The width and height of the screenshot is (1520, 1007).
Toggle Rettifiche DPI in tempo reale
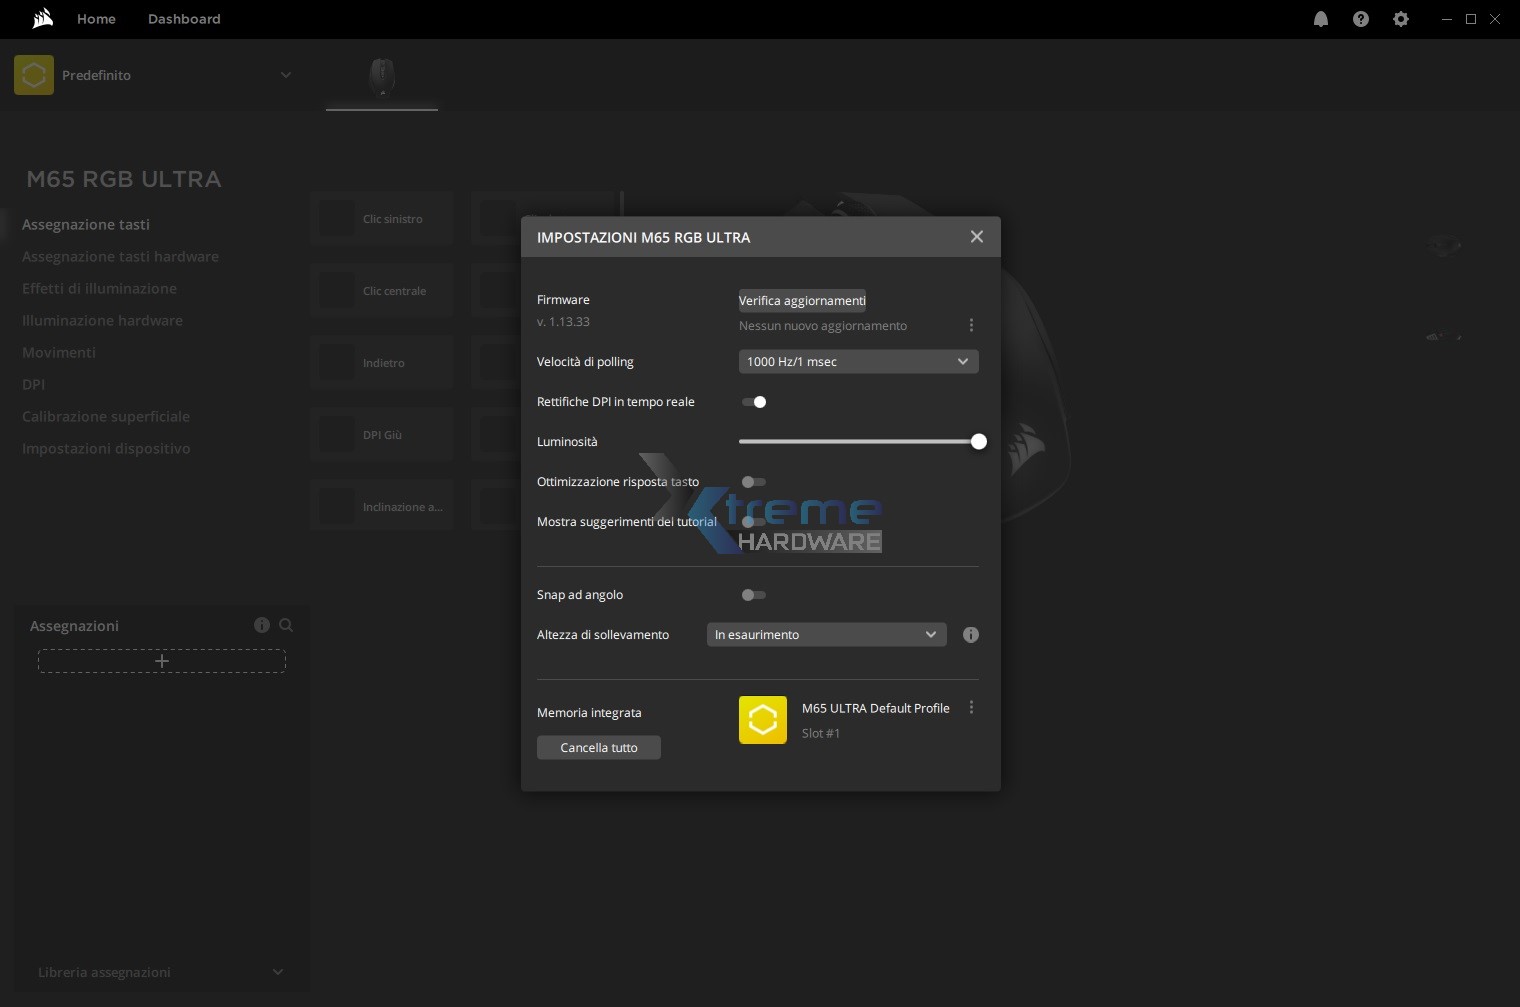[x=754, y=402]
